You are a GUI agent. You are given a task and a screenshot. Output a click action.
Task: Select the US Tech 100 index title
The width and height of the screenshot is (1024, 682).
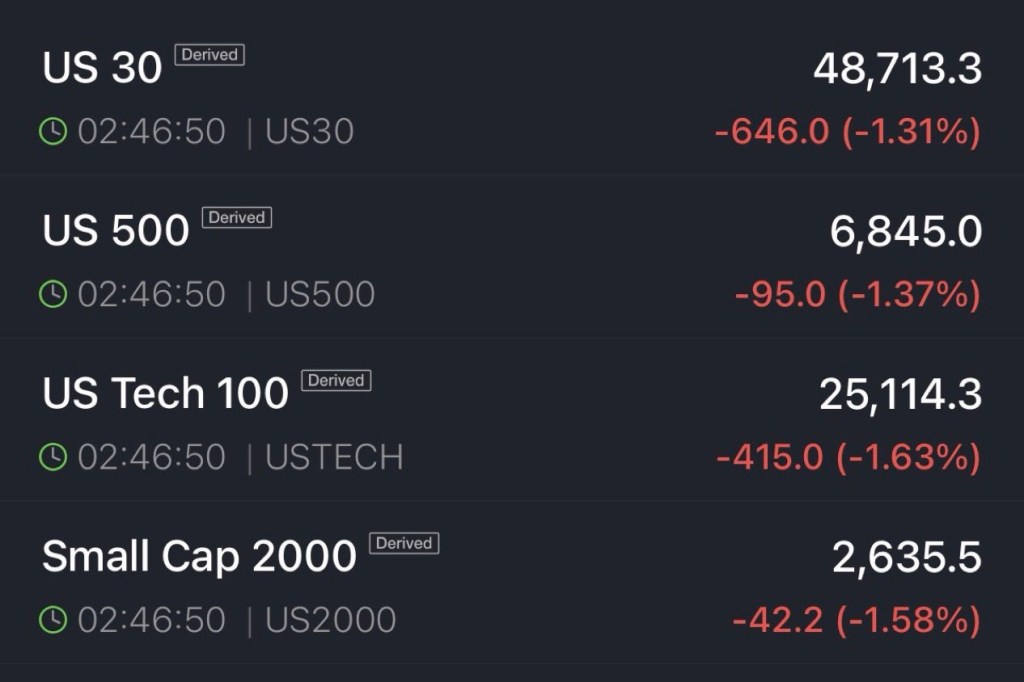[x=166, y=394]
